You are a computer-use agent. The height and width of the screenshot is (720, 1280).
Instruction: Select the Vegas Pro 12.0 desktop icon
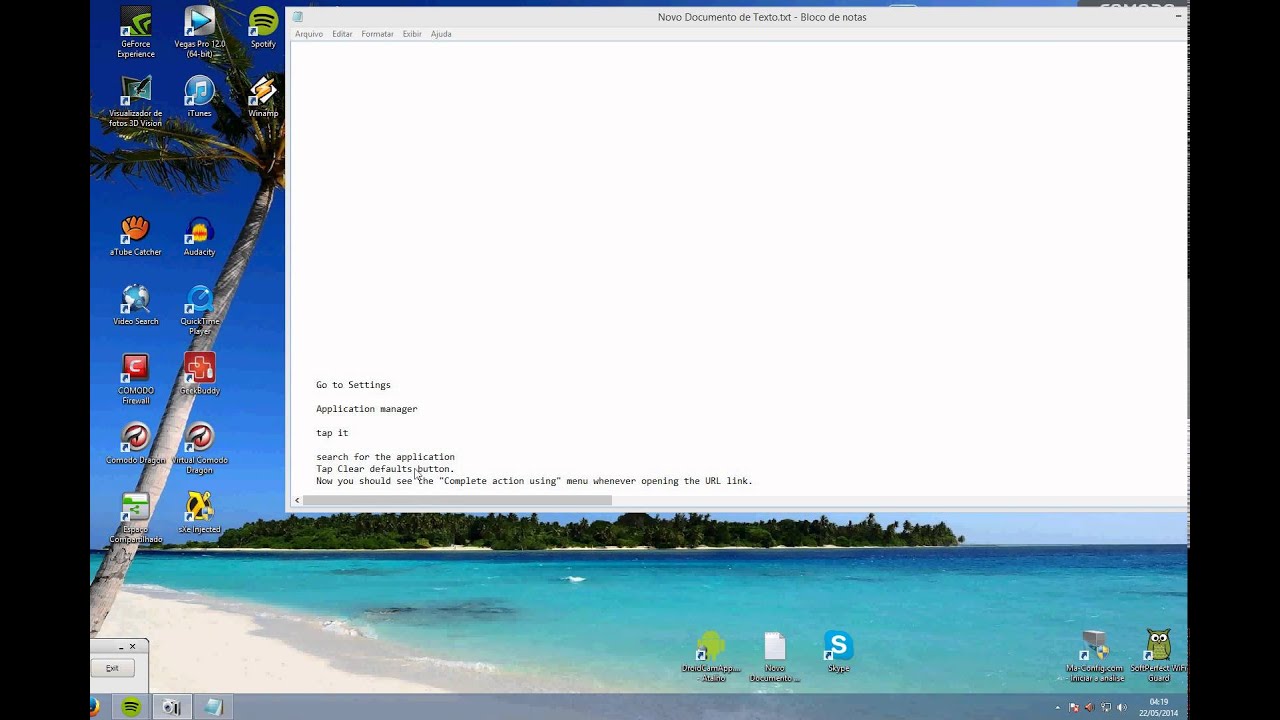pyautogui.click(x=199, y=32)
